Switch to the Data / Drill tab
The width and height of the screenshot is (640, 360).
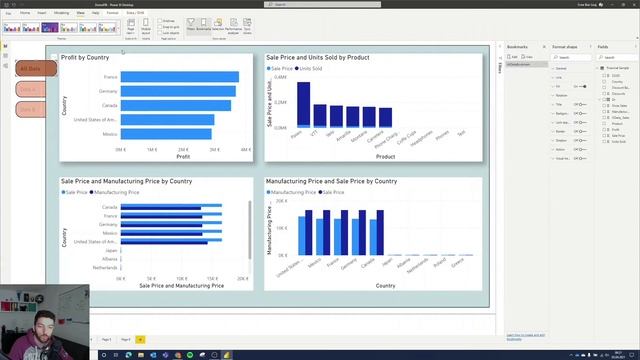coord(135,13)
